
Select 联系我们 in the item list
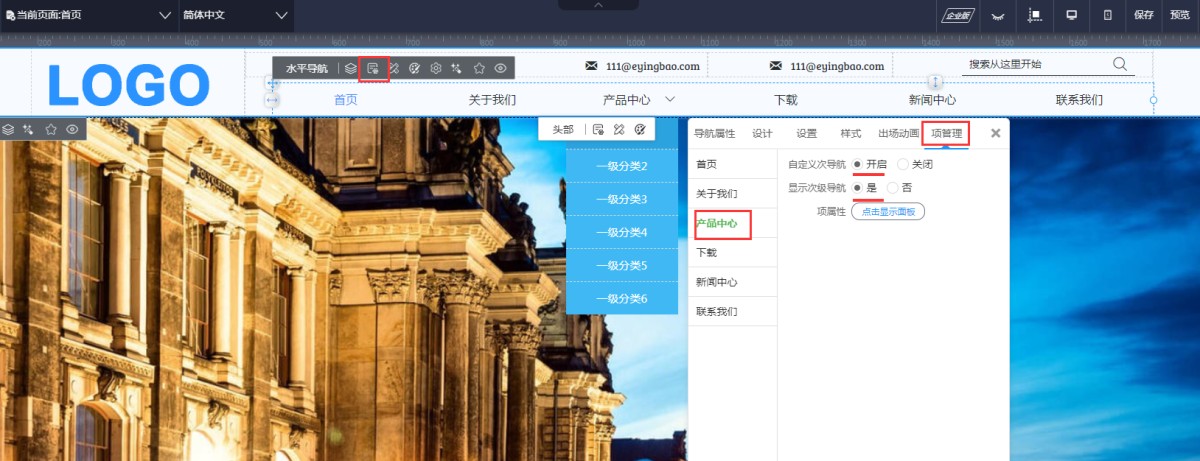pos(733,312)
